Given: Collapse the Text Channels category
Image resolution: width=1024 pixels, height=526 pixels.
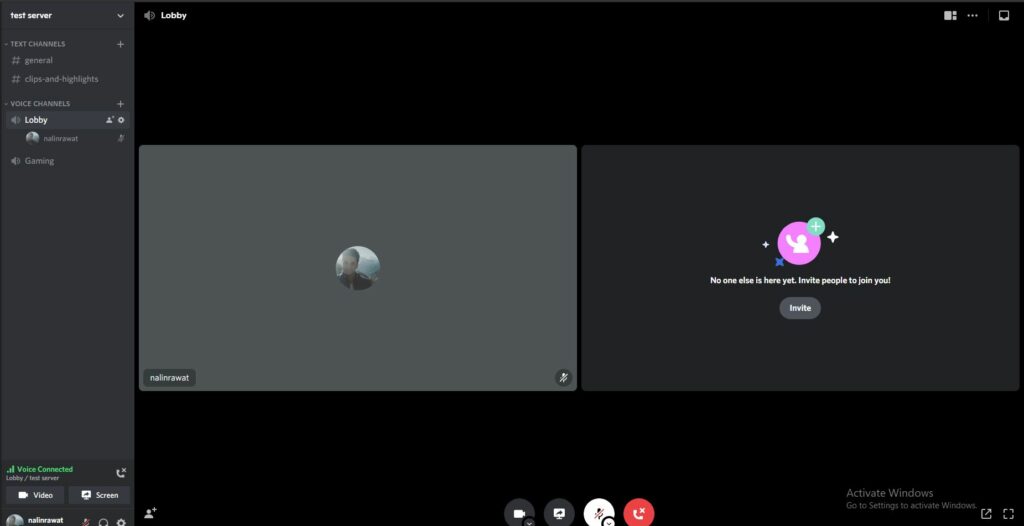Looking at the screenshot, I should (x=38, y=44).
